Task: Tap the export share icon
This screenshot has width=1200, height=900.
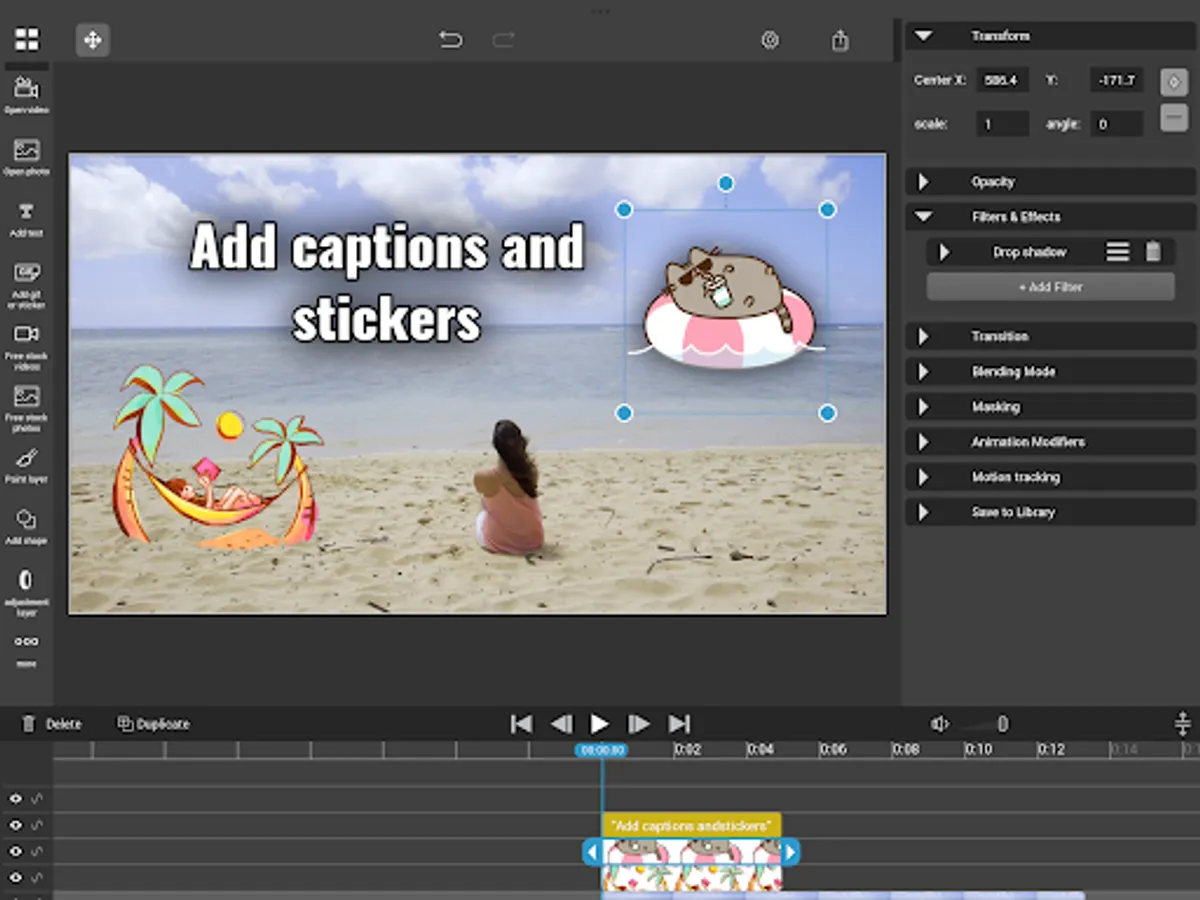Action: click(840, 40)
